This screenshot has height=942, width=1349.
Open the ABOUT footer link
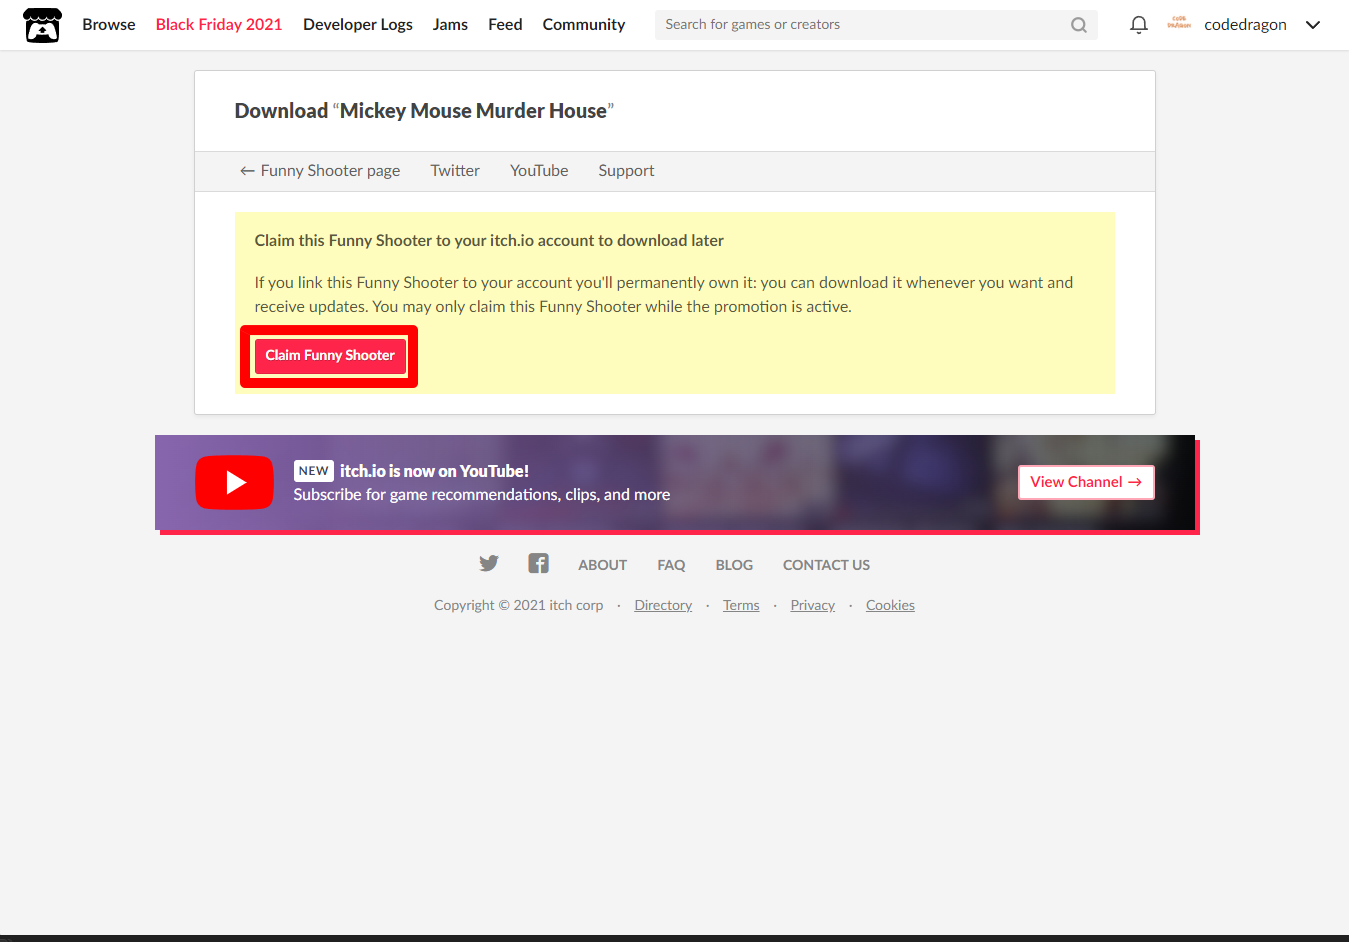[x=602, y=565]
